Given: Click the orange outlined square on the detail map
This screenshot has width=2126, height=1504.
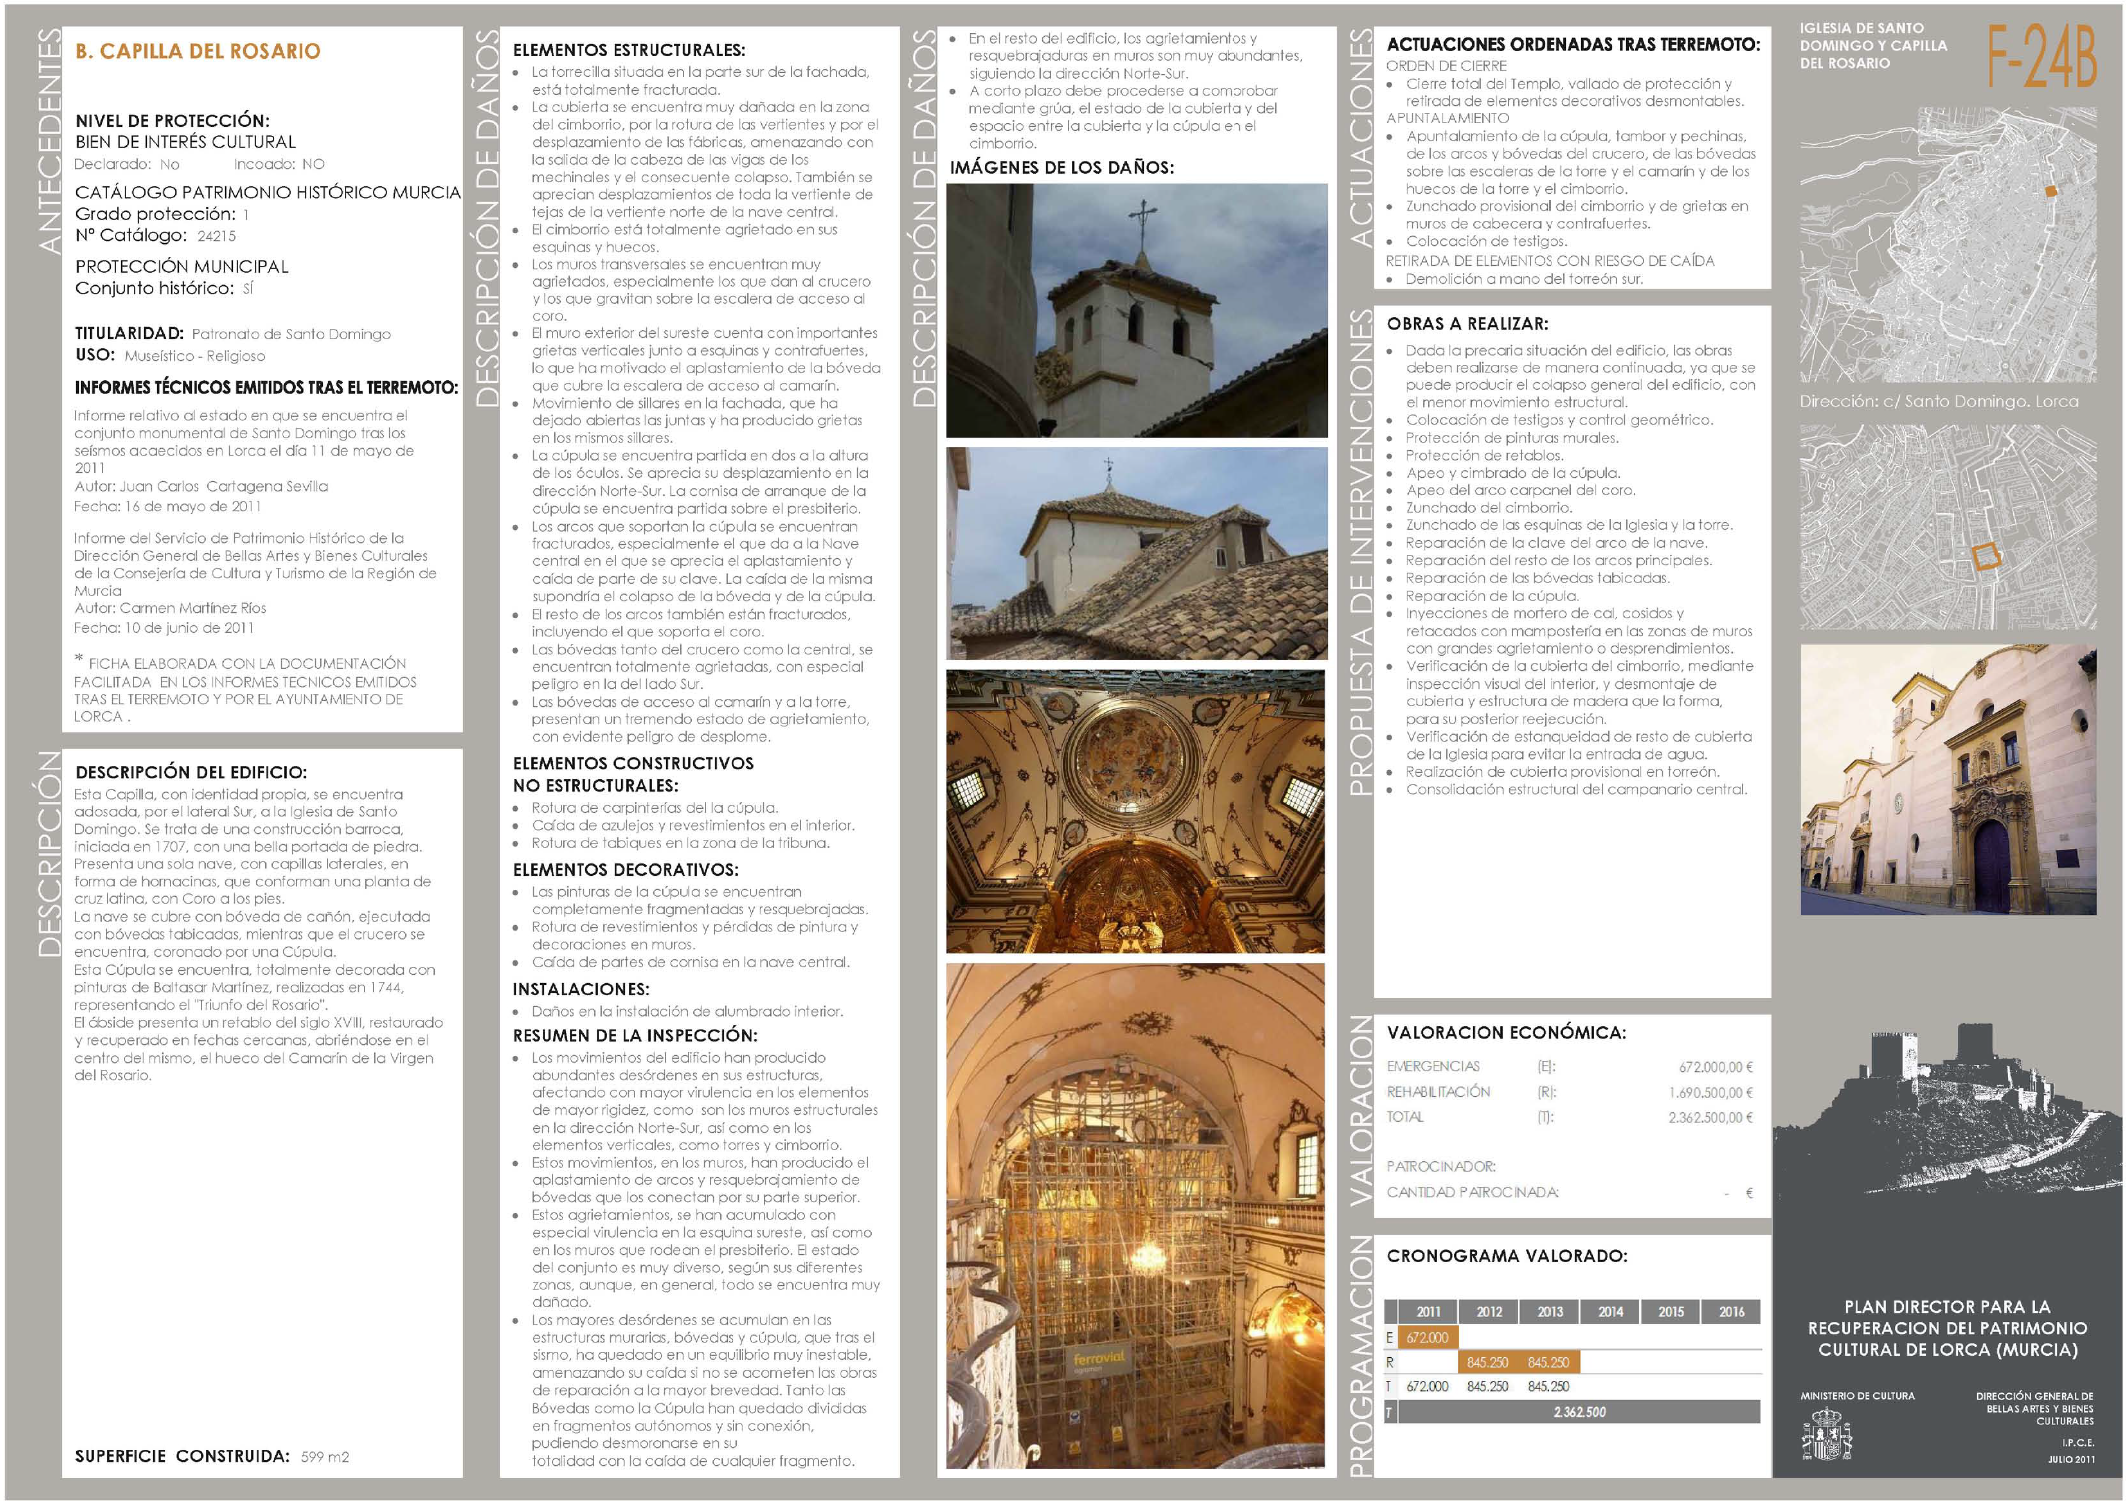Looking at the screenshot, I should (1986, 557).
